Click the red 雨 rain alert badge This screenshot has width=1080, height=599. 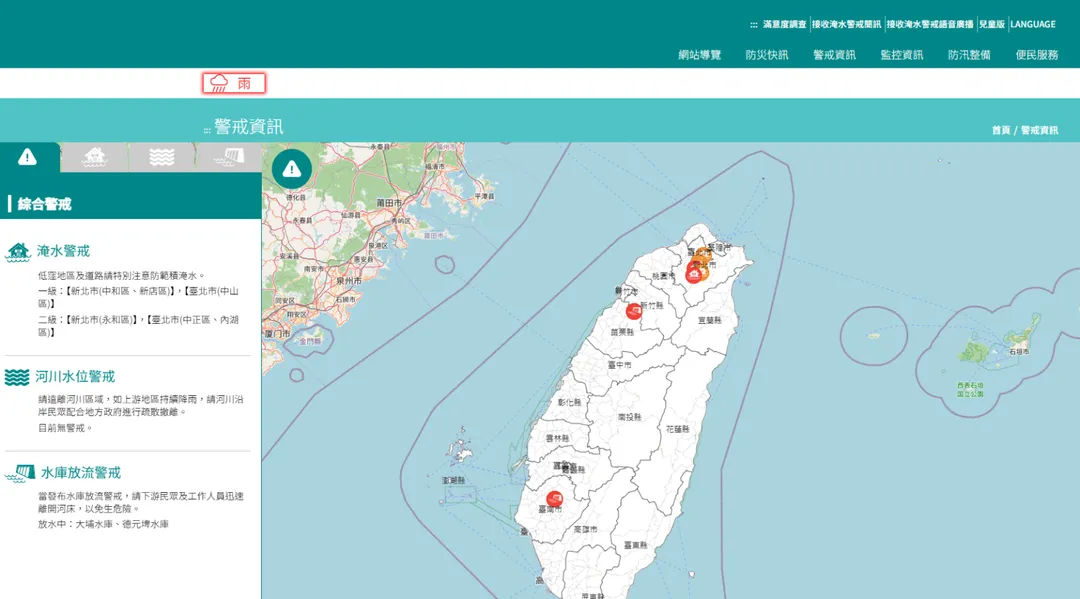click(x=233, y=83)
